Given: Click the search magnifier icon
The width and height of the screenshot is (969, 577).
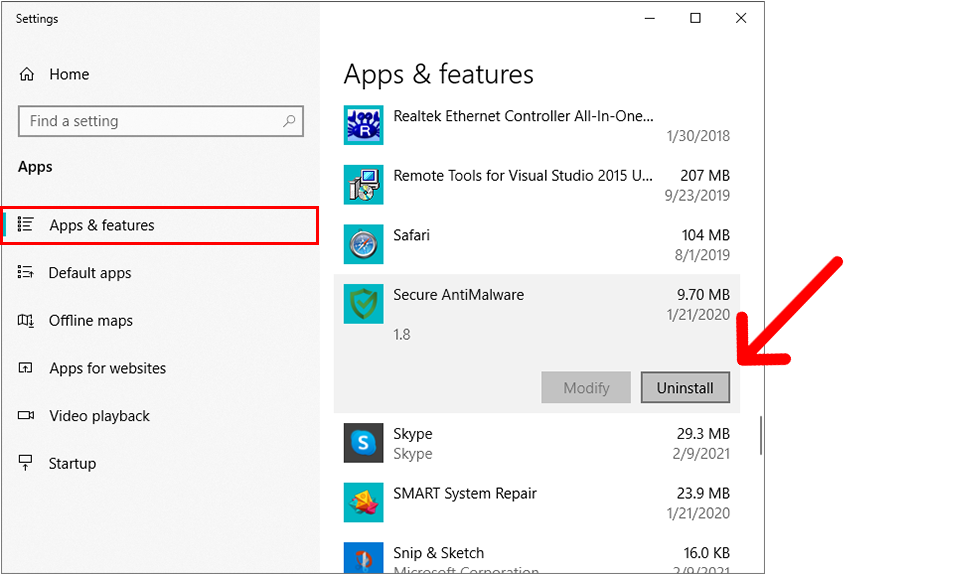Looking at the screenshot, I should point(289,121).
